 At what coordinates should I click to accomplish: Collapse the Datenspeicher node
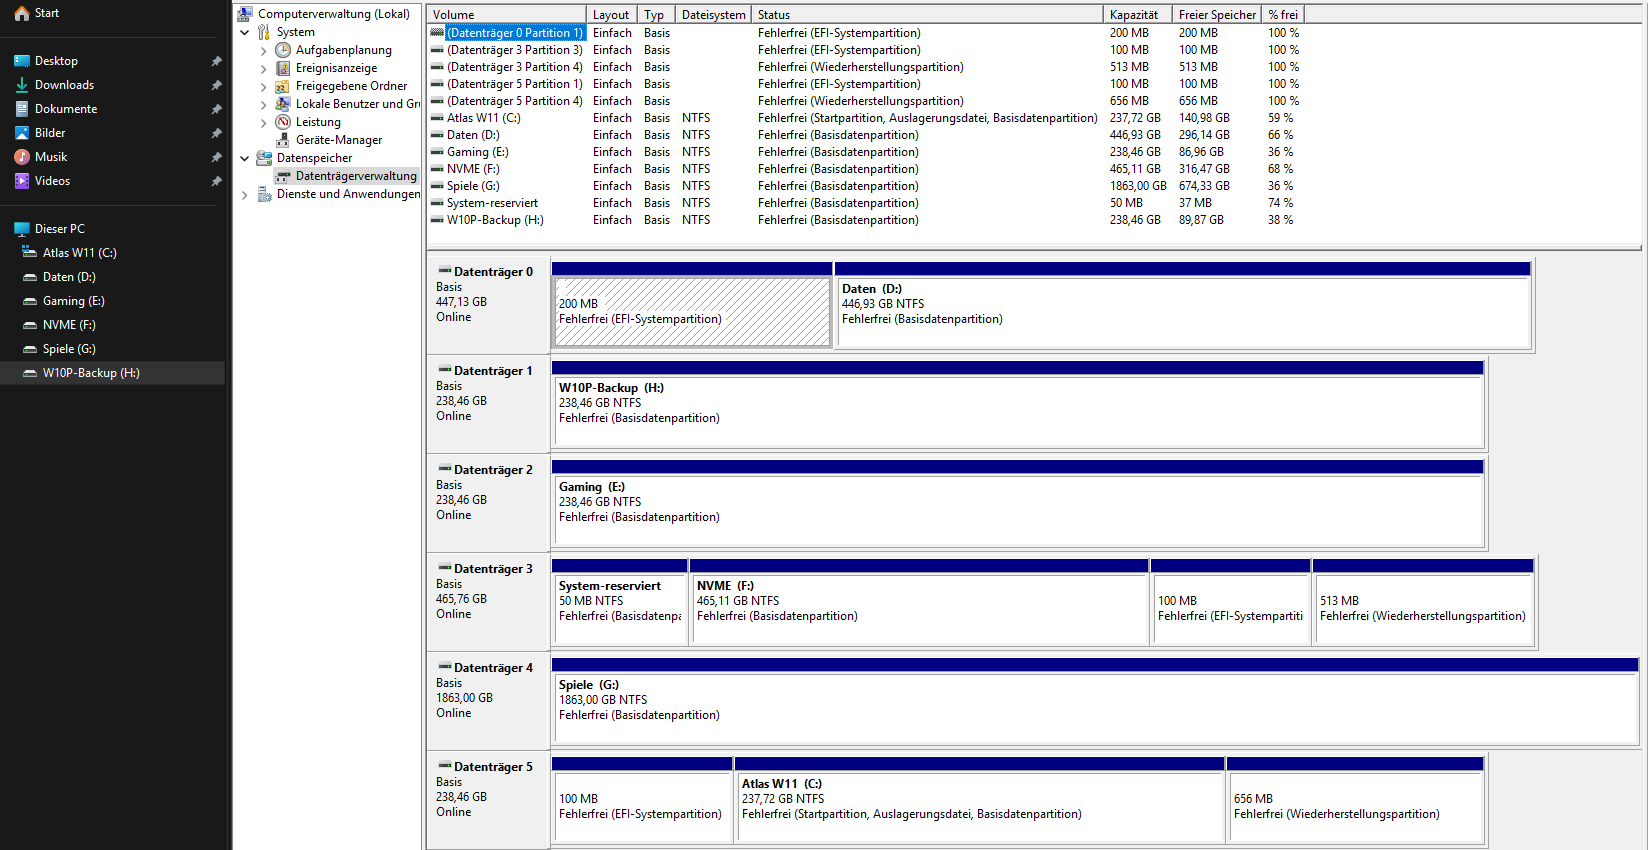[x=244, y=158]
